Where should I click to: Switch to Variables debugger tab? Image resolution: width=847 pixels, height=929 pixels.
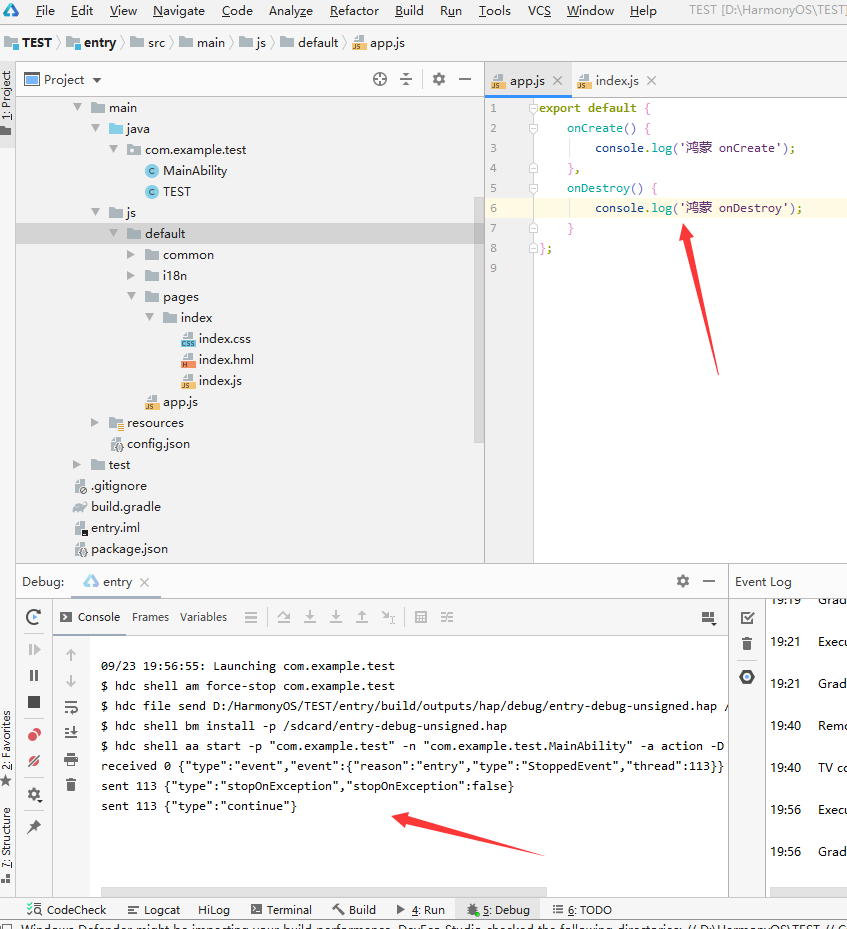(x=203, y=617)
